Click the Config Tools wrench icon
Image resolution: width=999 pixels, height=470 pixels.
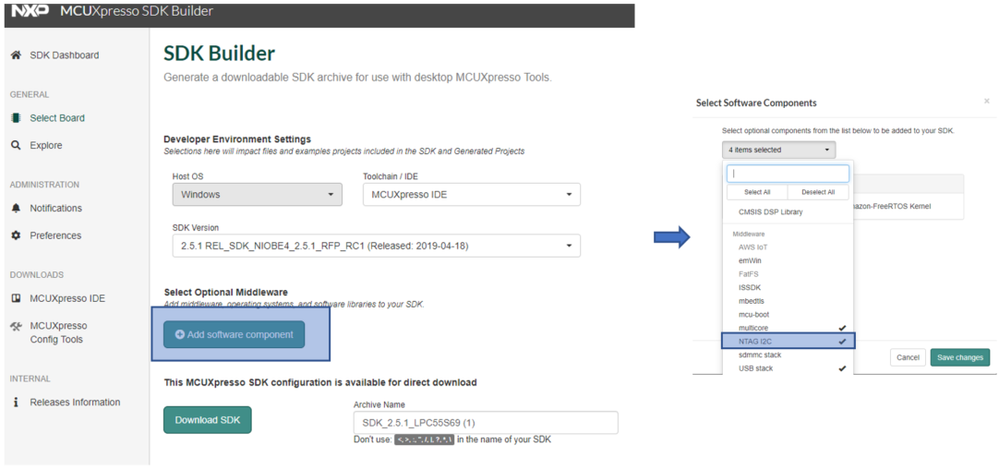point(17,326)
